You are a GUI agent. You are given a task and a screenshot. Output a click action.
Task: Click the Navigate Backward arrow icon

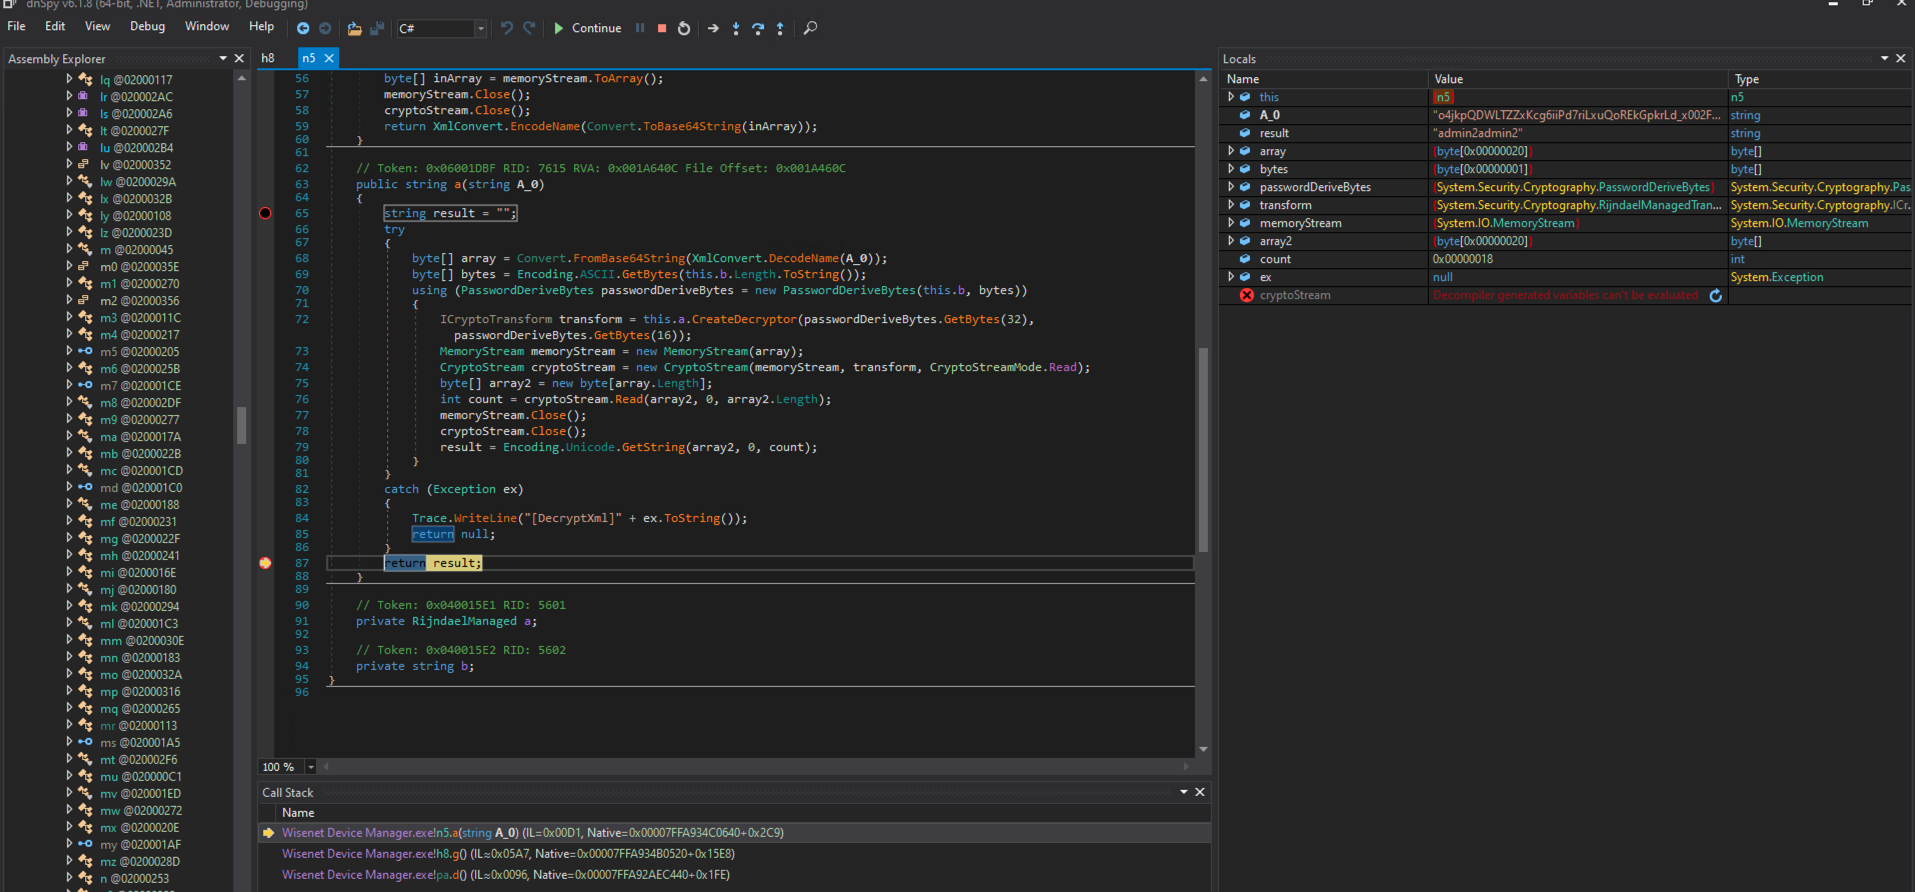pos(303,29)
